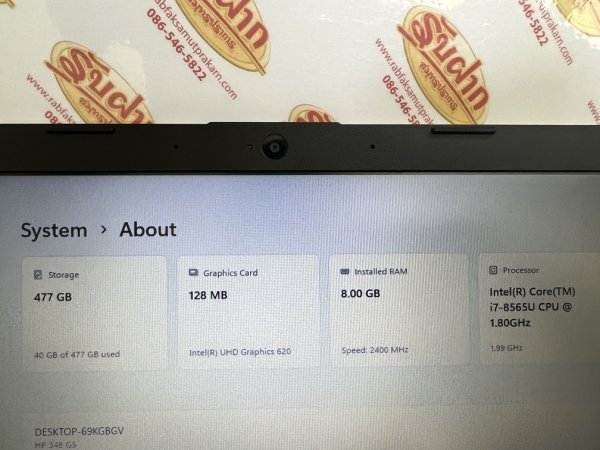Click the Processor chip icon

[493, 270]
